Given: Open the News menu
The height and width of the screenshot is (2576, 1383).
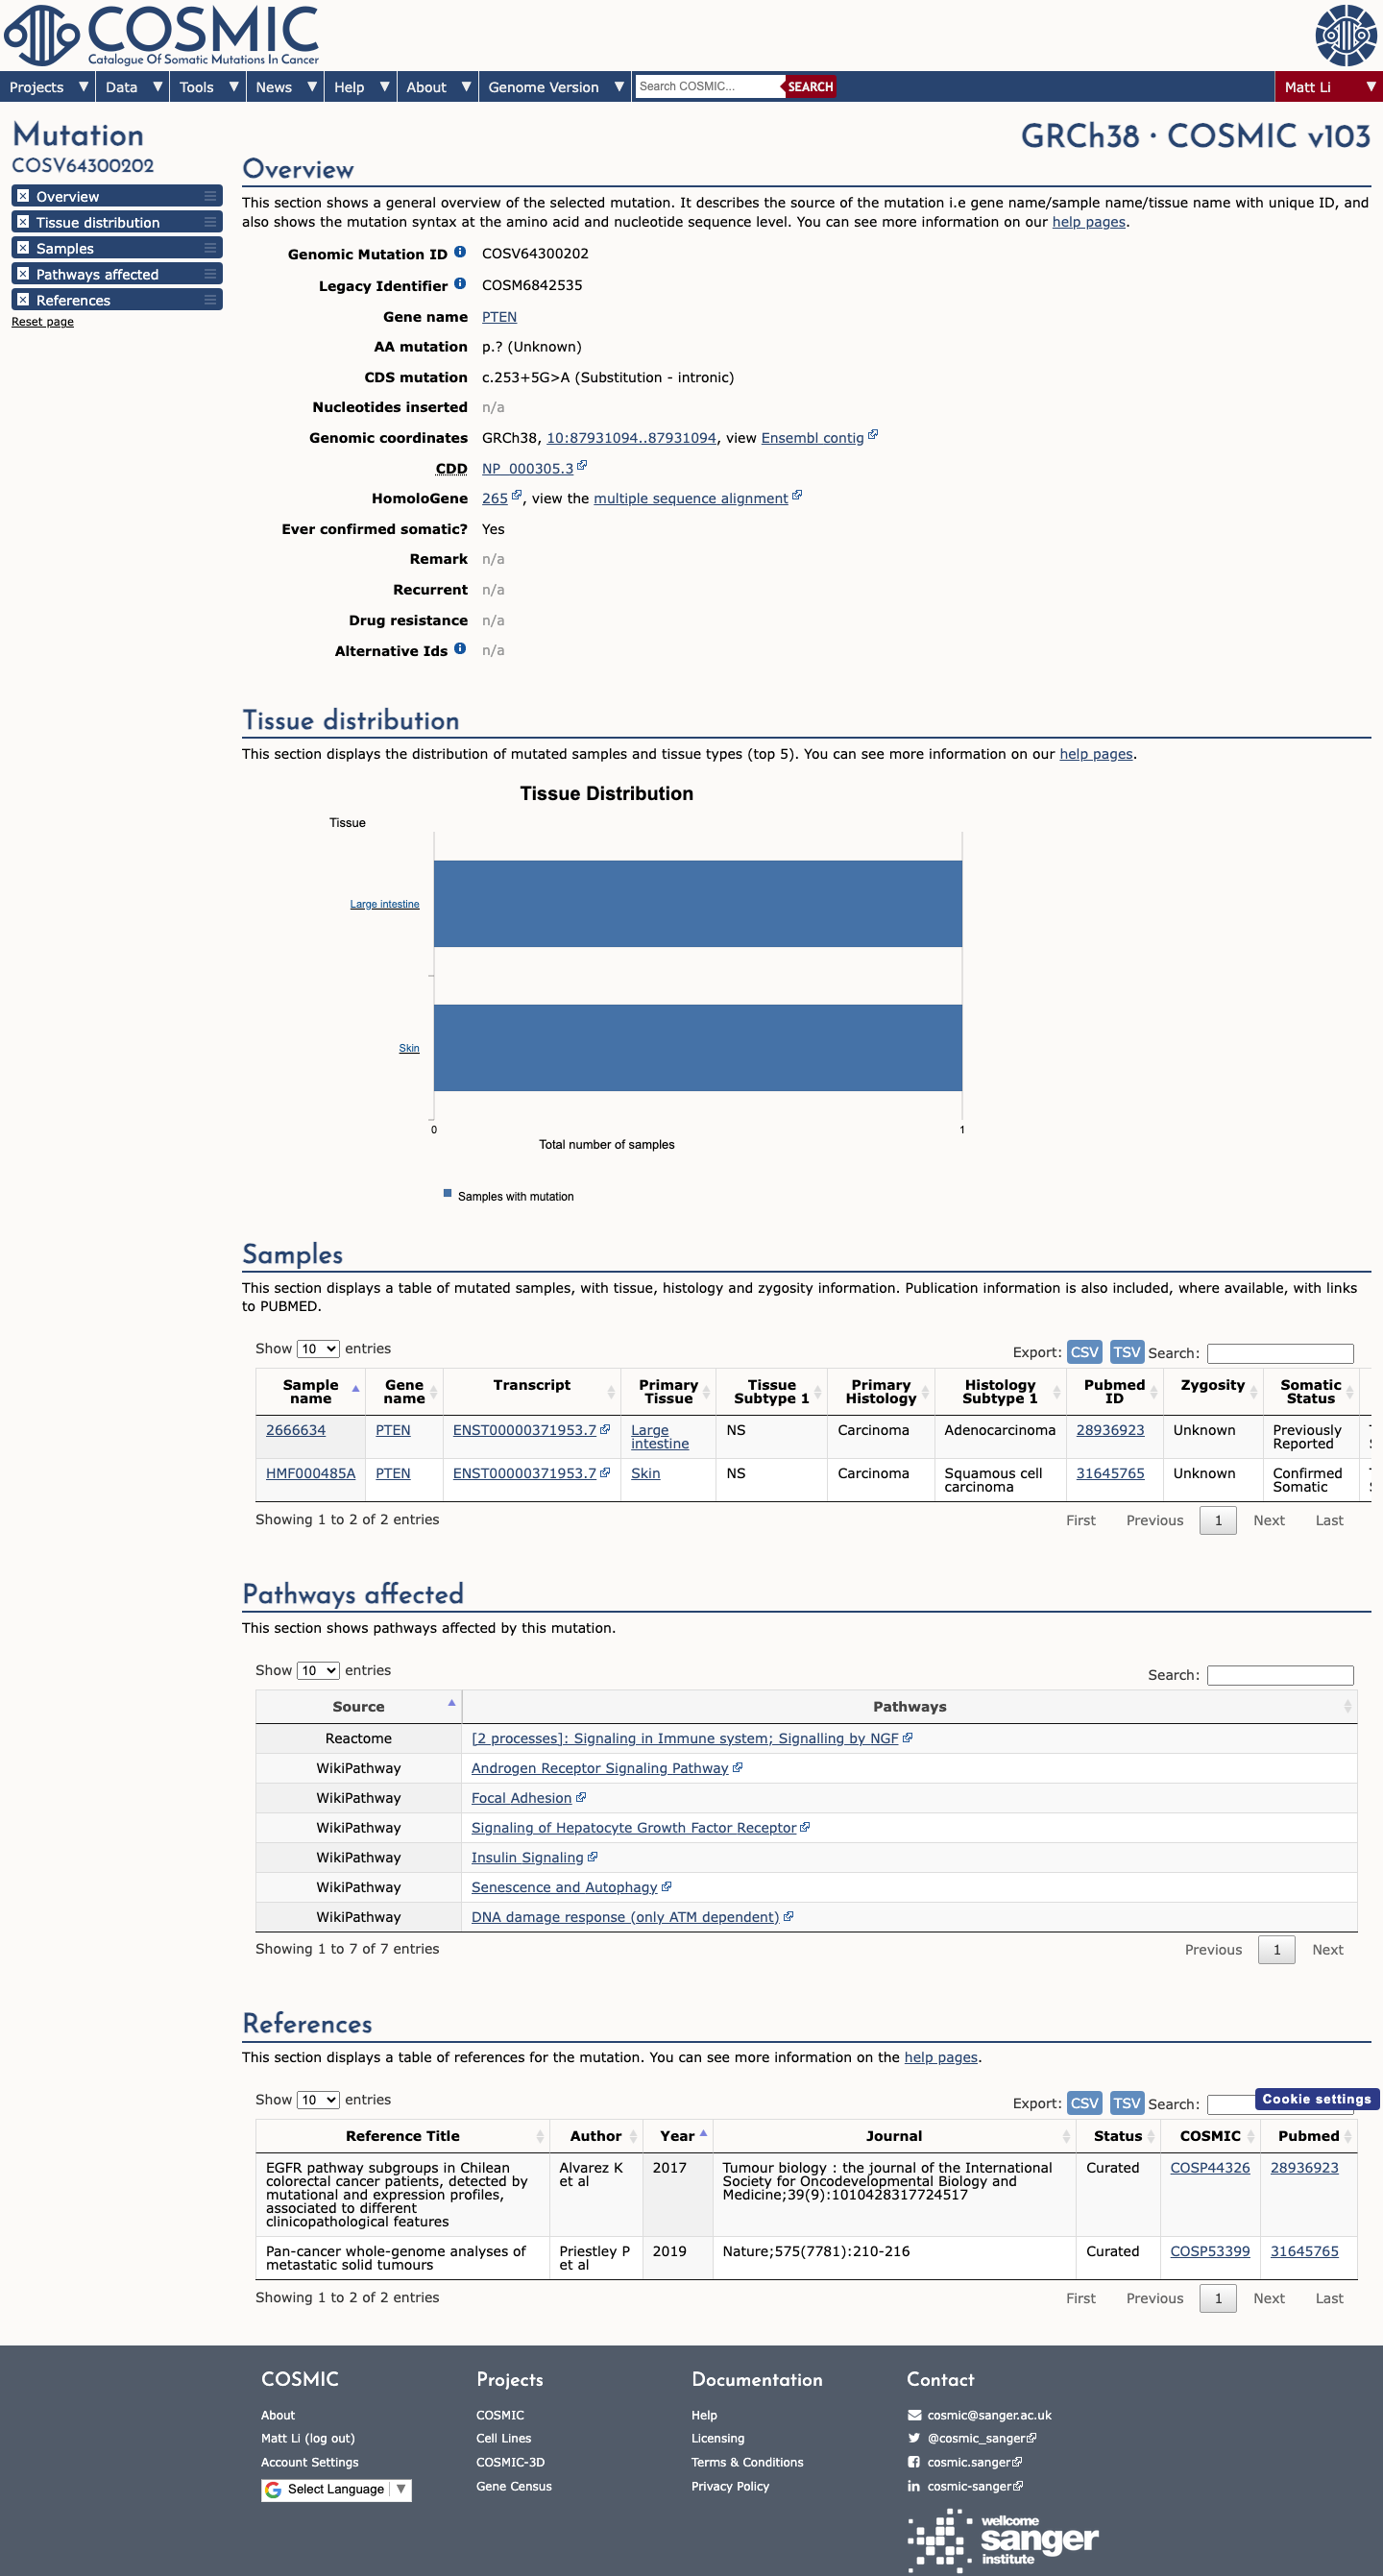Looking at the screenshot, I should [285, 87].
